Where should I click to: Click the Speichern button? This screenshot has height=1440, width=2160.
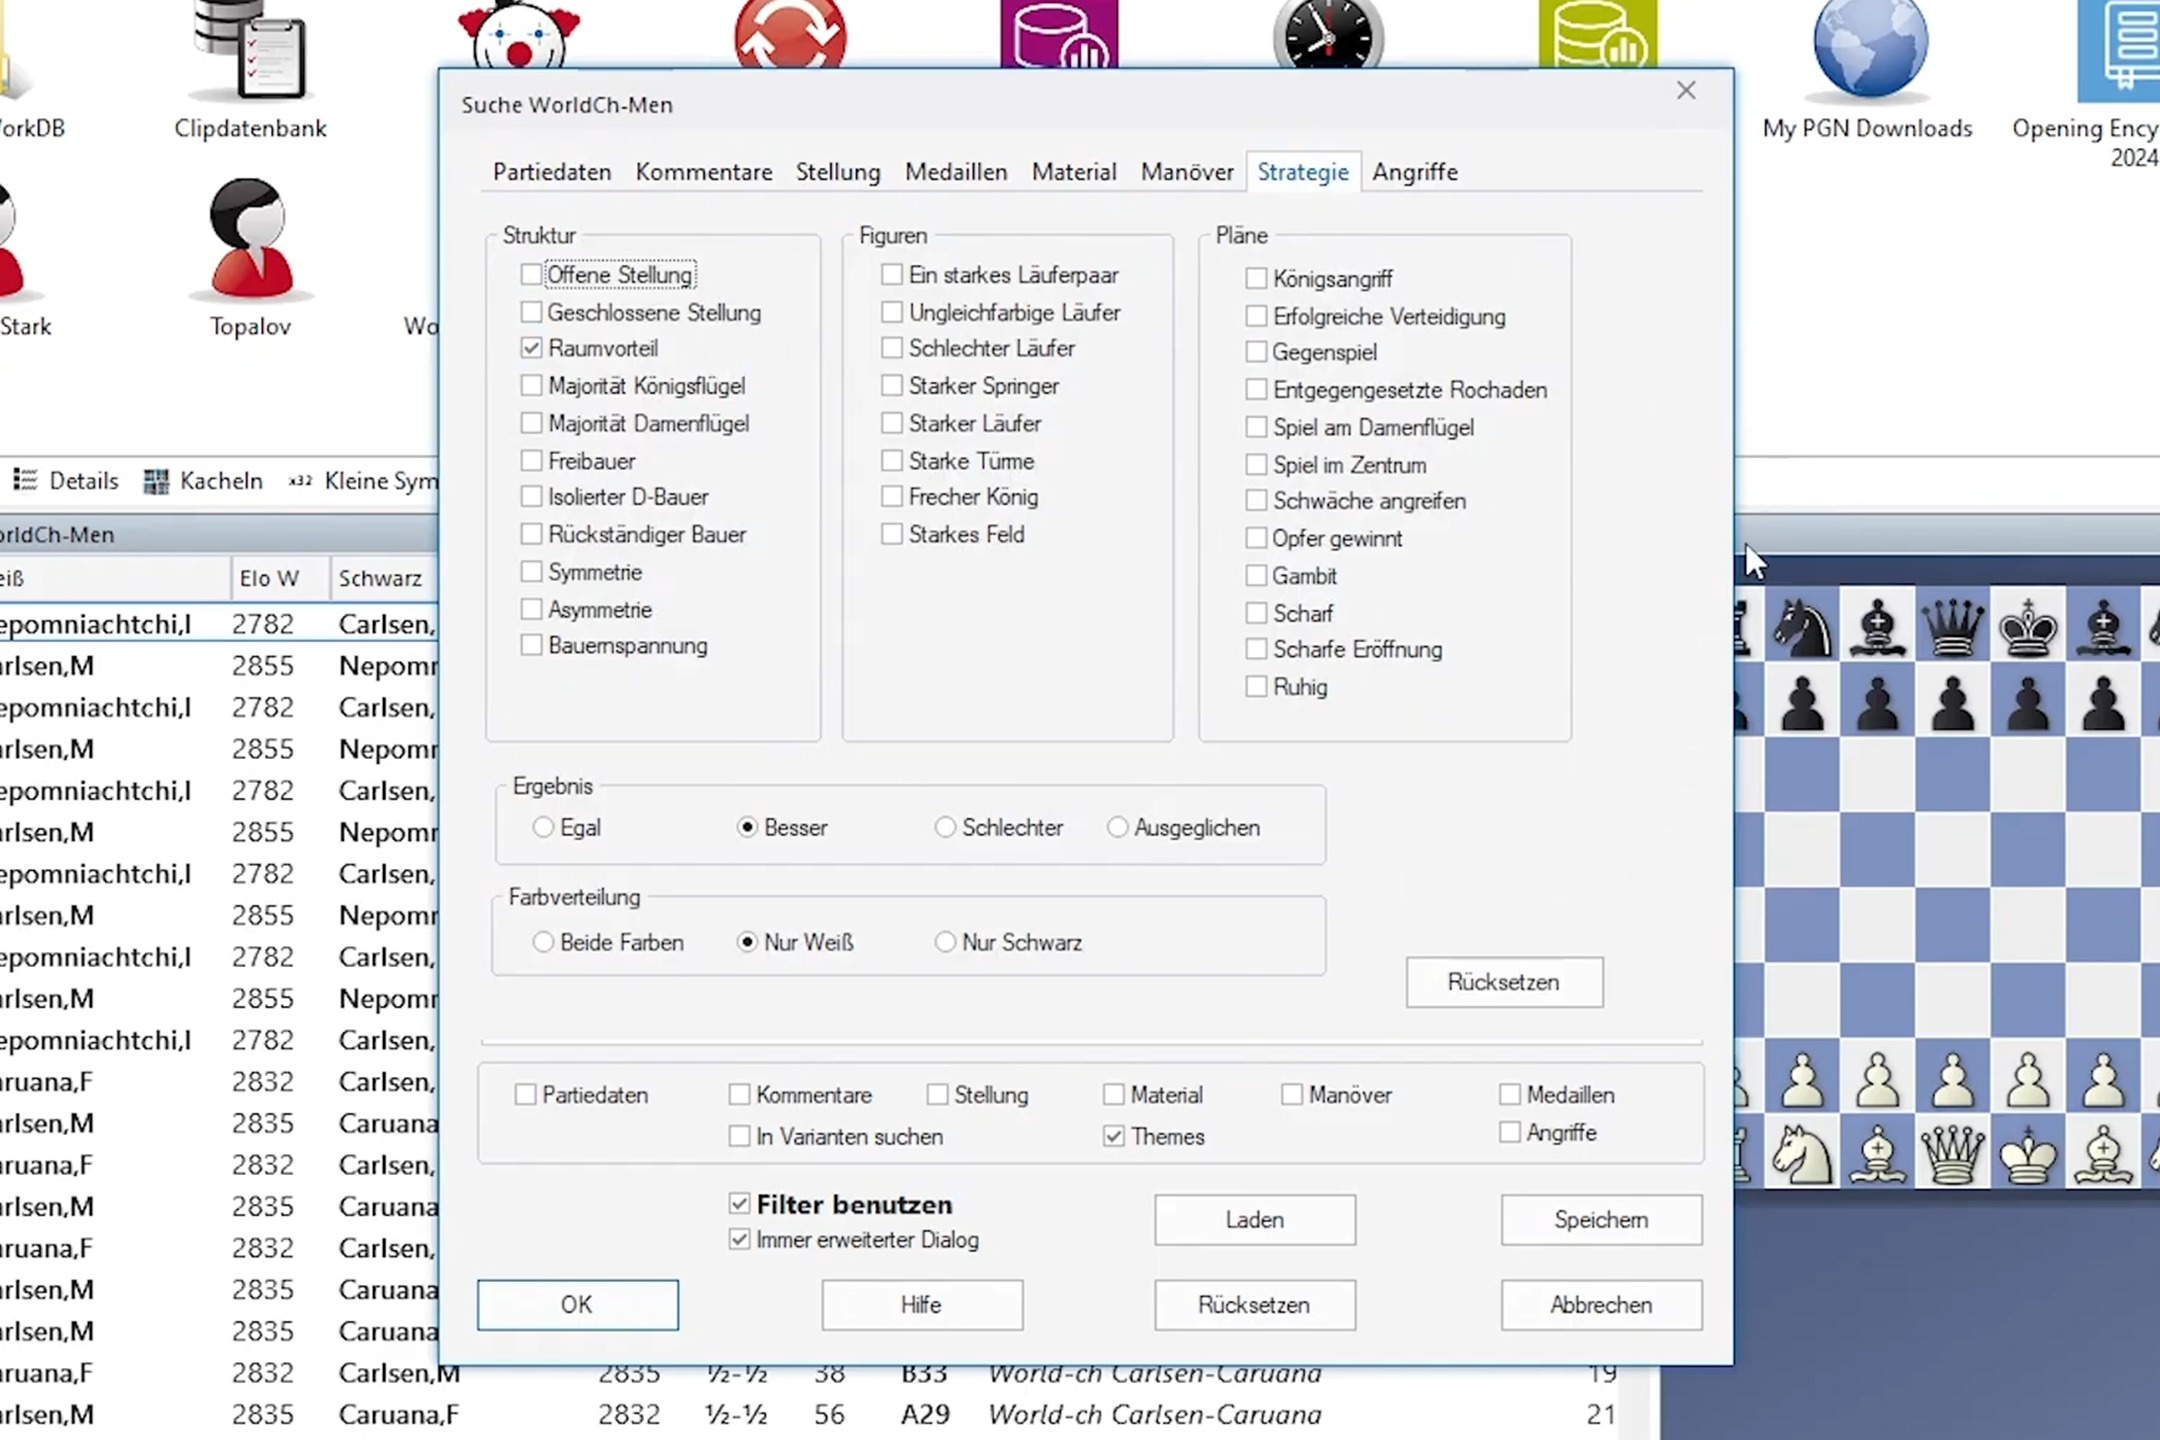coord(1601,1220)
